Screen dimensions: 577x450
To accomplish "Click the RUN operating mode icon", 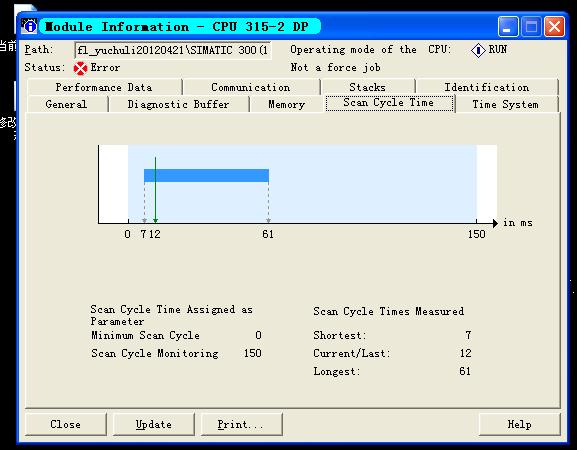I will click(478, 50).
